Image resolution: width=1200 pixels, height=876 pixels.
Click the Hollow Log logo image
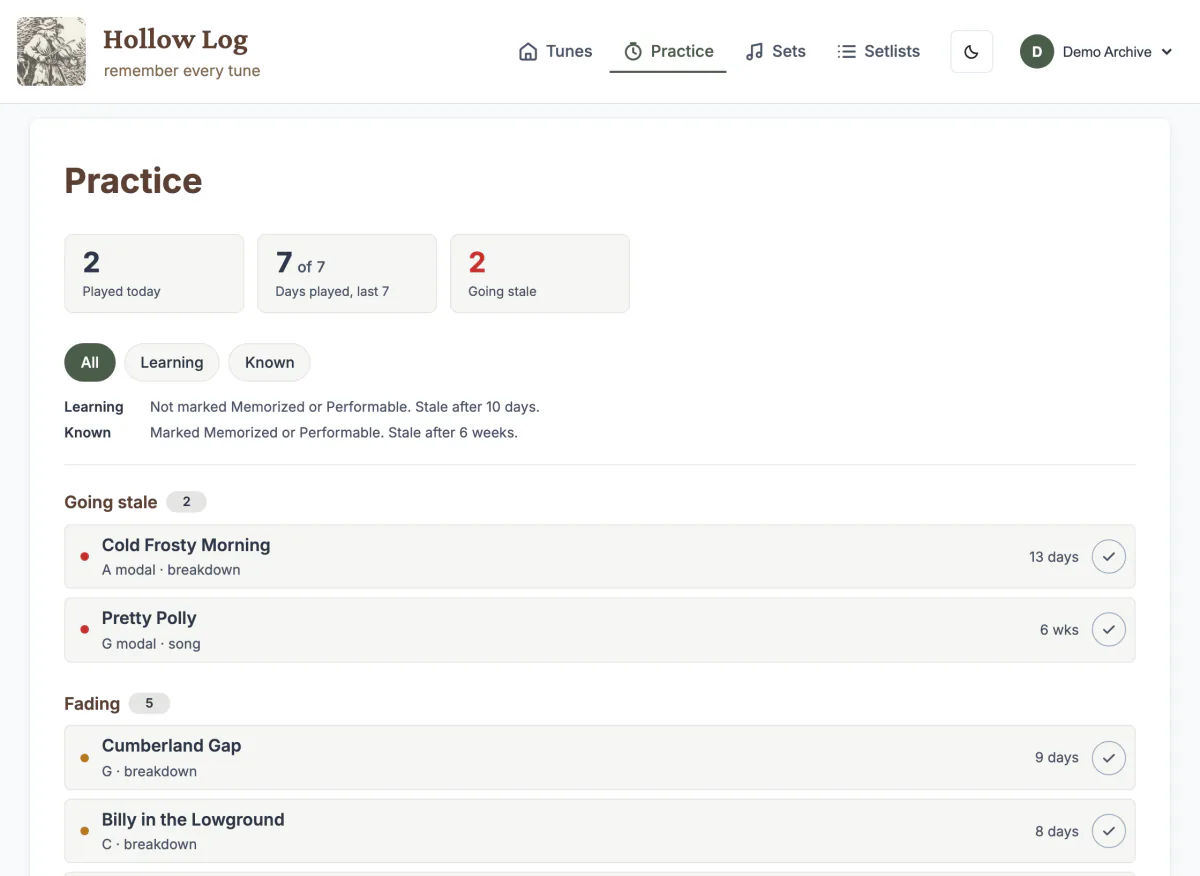(51, 51)
